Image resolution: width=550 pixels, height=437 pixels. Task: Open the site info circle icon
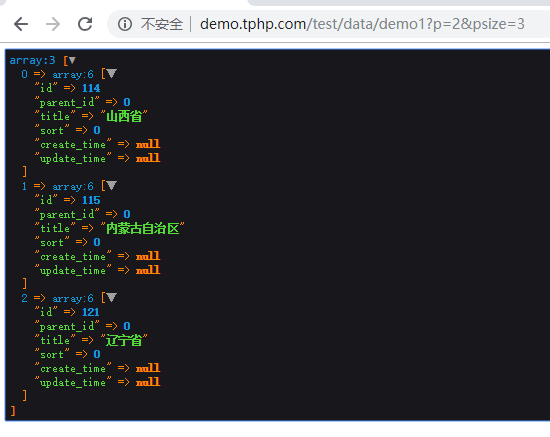125,24
